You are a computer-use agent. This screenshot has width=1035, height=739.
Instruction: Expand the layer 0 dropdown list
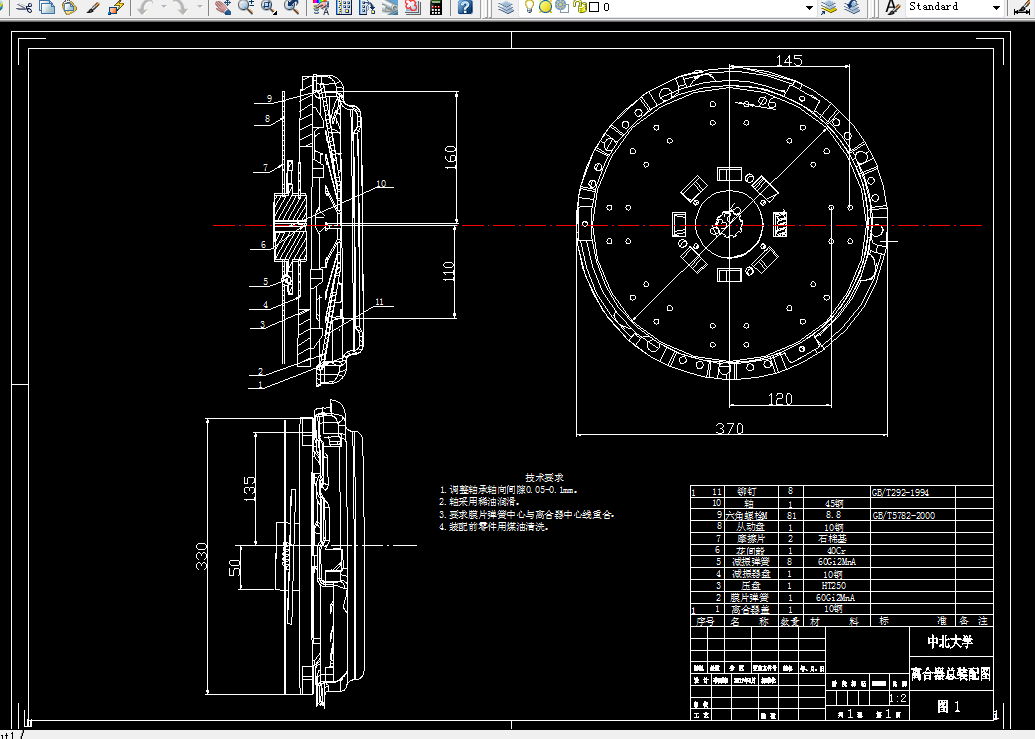point(809,7)
